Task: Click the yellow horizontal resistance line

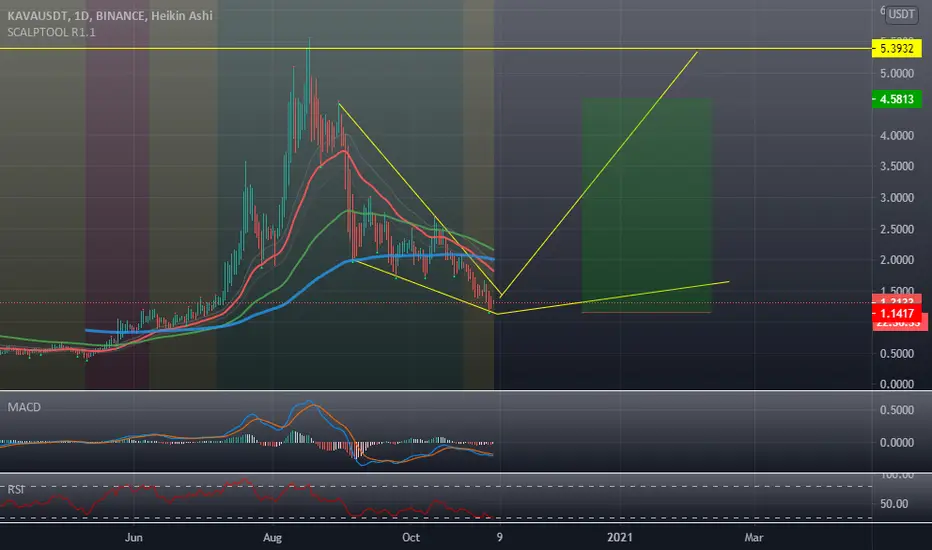Action: pos(436,49)
